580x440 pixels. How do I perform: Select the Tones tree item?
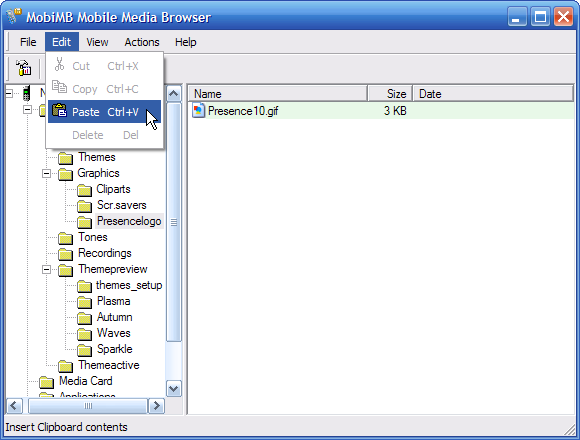[92, 237]
